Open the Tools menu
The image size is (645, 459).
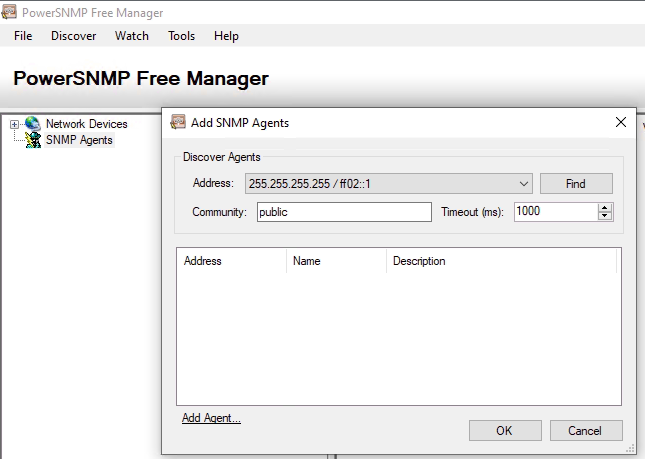[x=181, y=36]
